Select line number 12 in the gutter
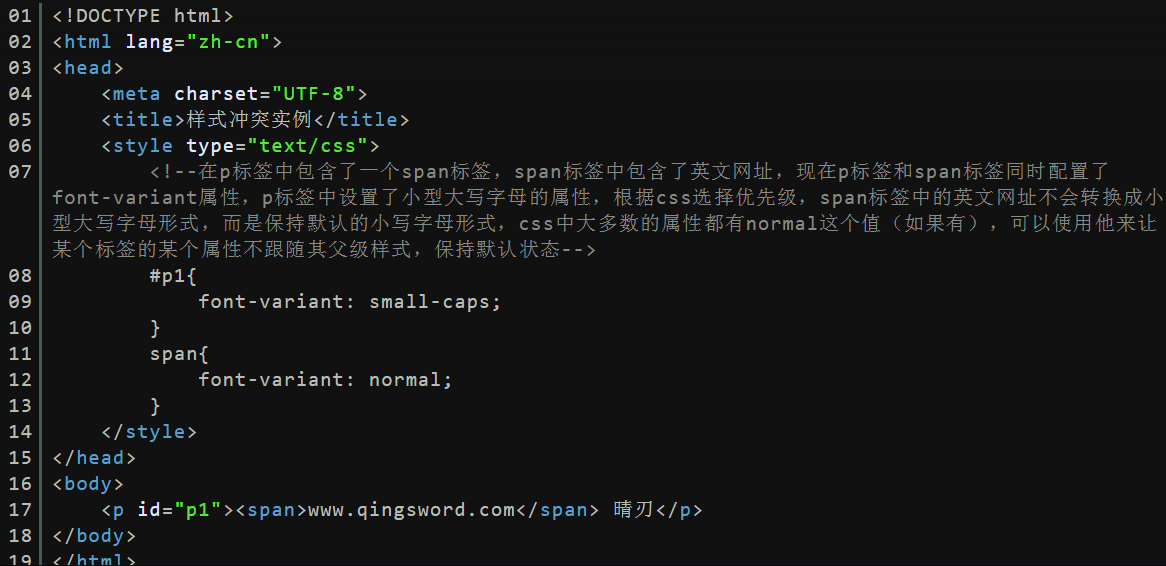 (x=20, y=380)
